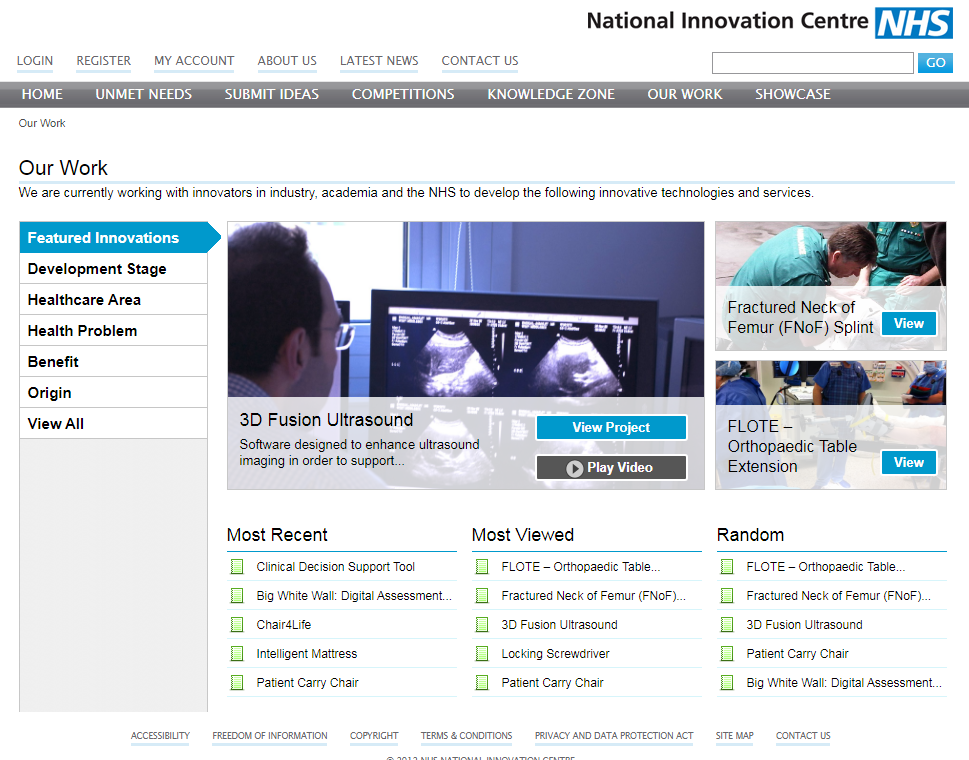969x760 pixels.
Task: Click document icon beside Clinical Decision Support Tool
Action: [x=237, y=567]
